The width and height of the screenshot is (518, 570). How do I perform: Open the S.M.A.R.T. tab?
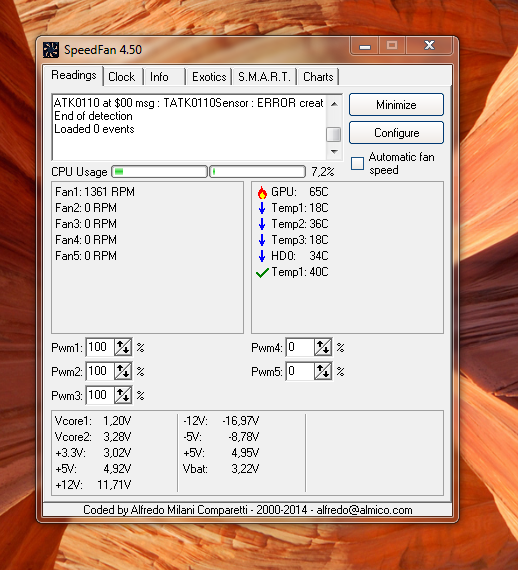point(264,77)
